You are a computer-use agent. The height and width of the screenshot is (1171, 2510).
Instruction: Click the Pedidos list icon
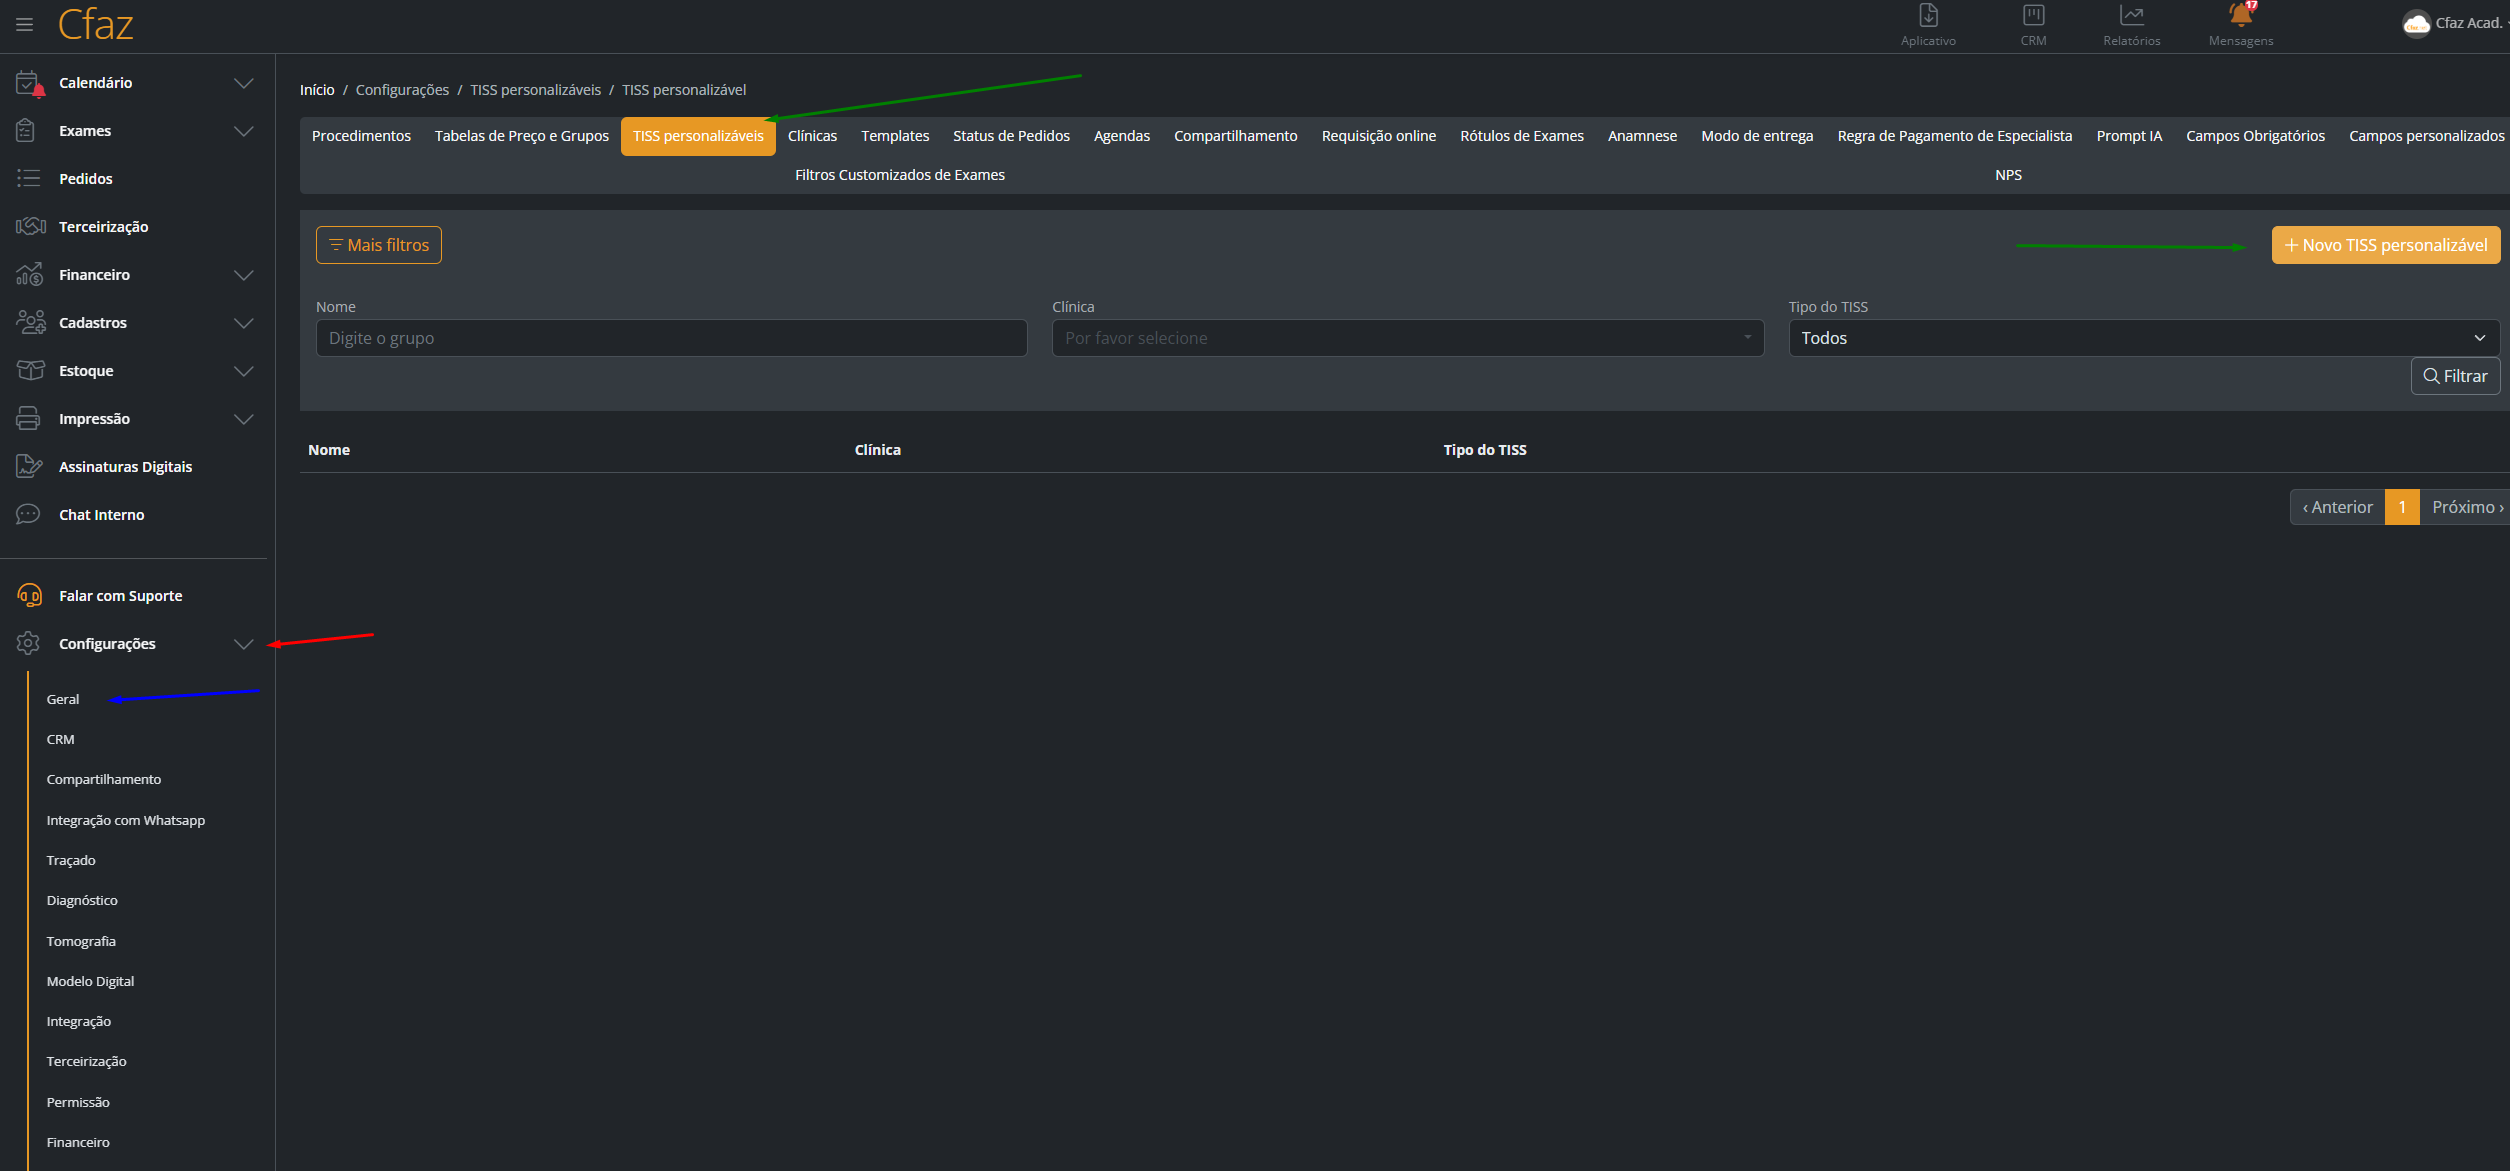pos(28,179)
